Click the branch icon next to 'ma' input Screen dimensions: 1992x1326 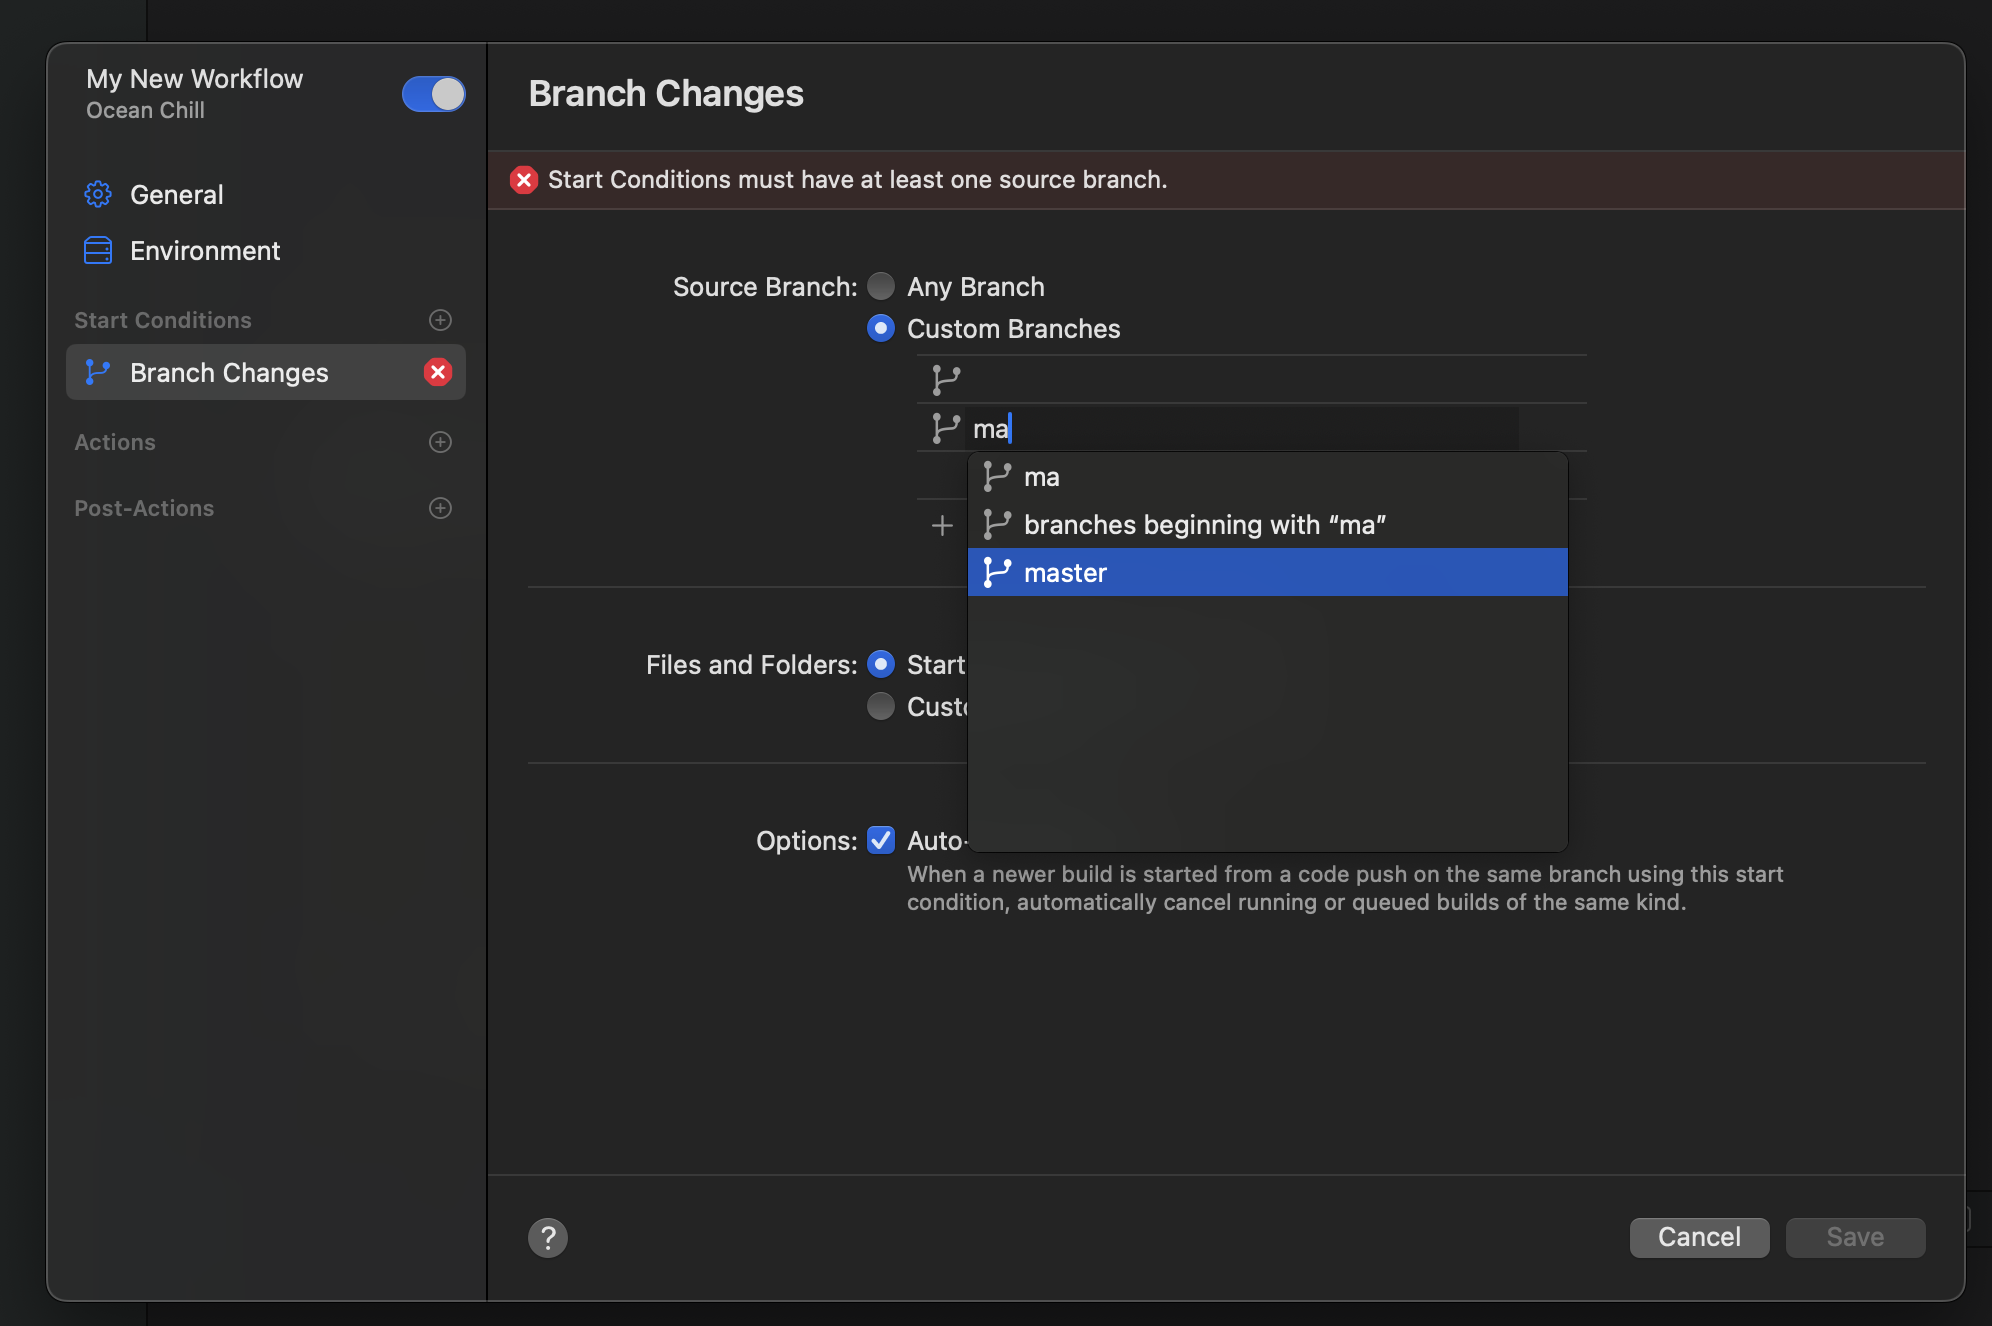coord(946,429)
